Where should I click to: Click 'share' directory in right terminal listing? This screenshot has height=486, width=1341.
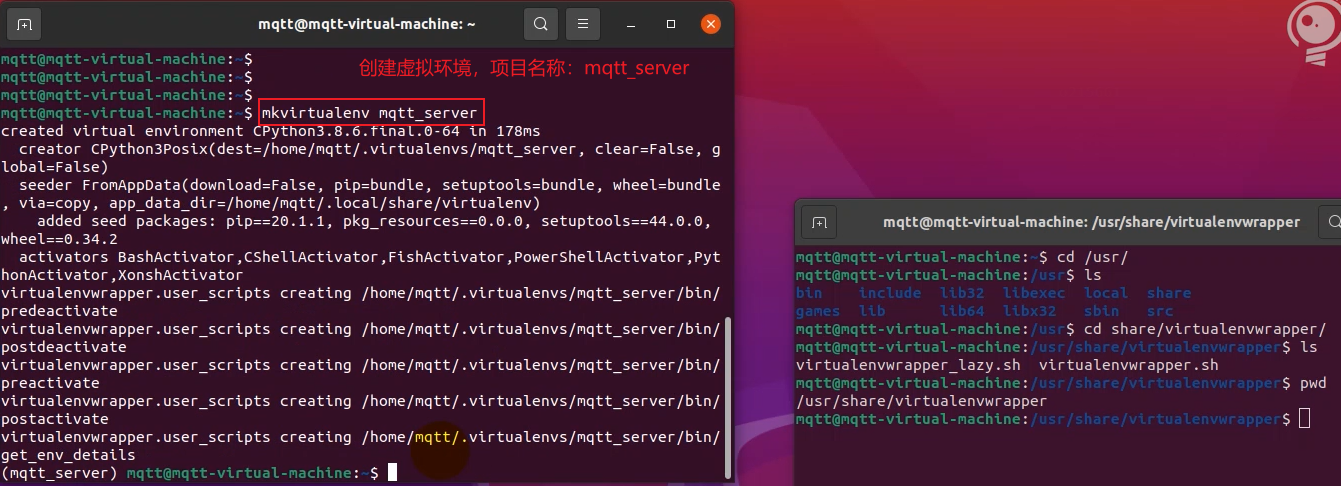point(1169,293)
